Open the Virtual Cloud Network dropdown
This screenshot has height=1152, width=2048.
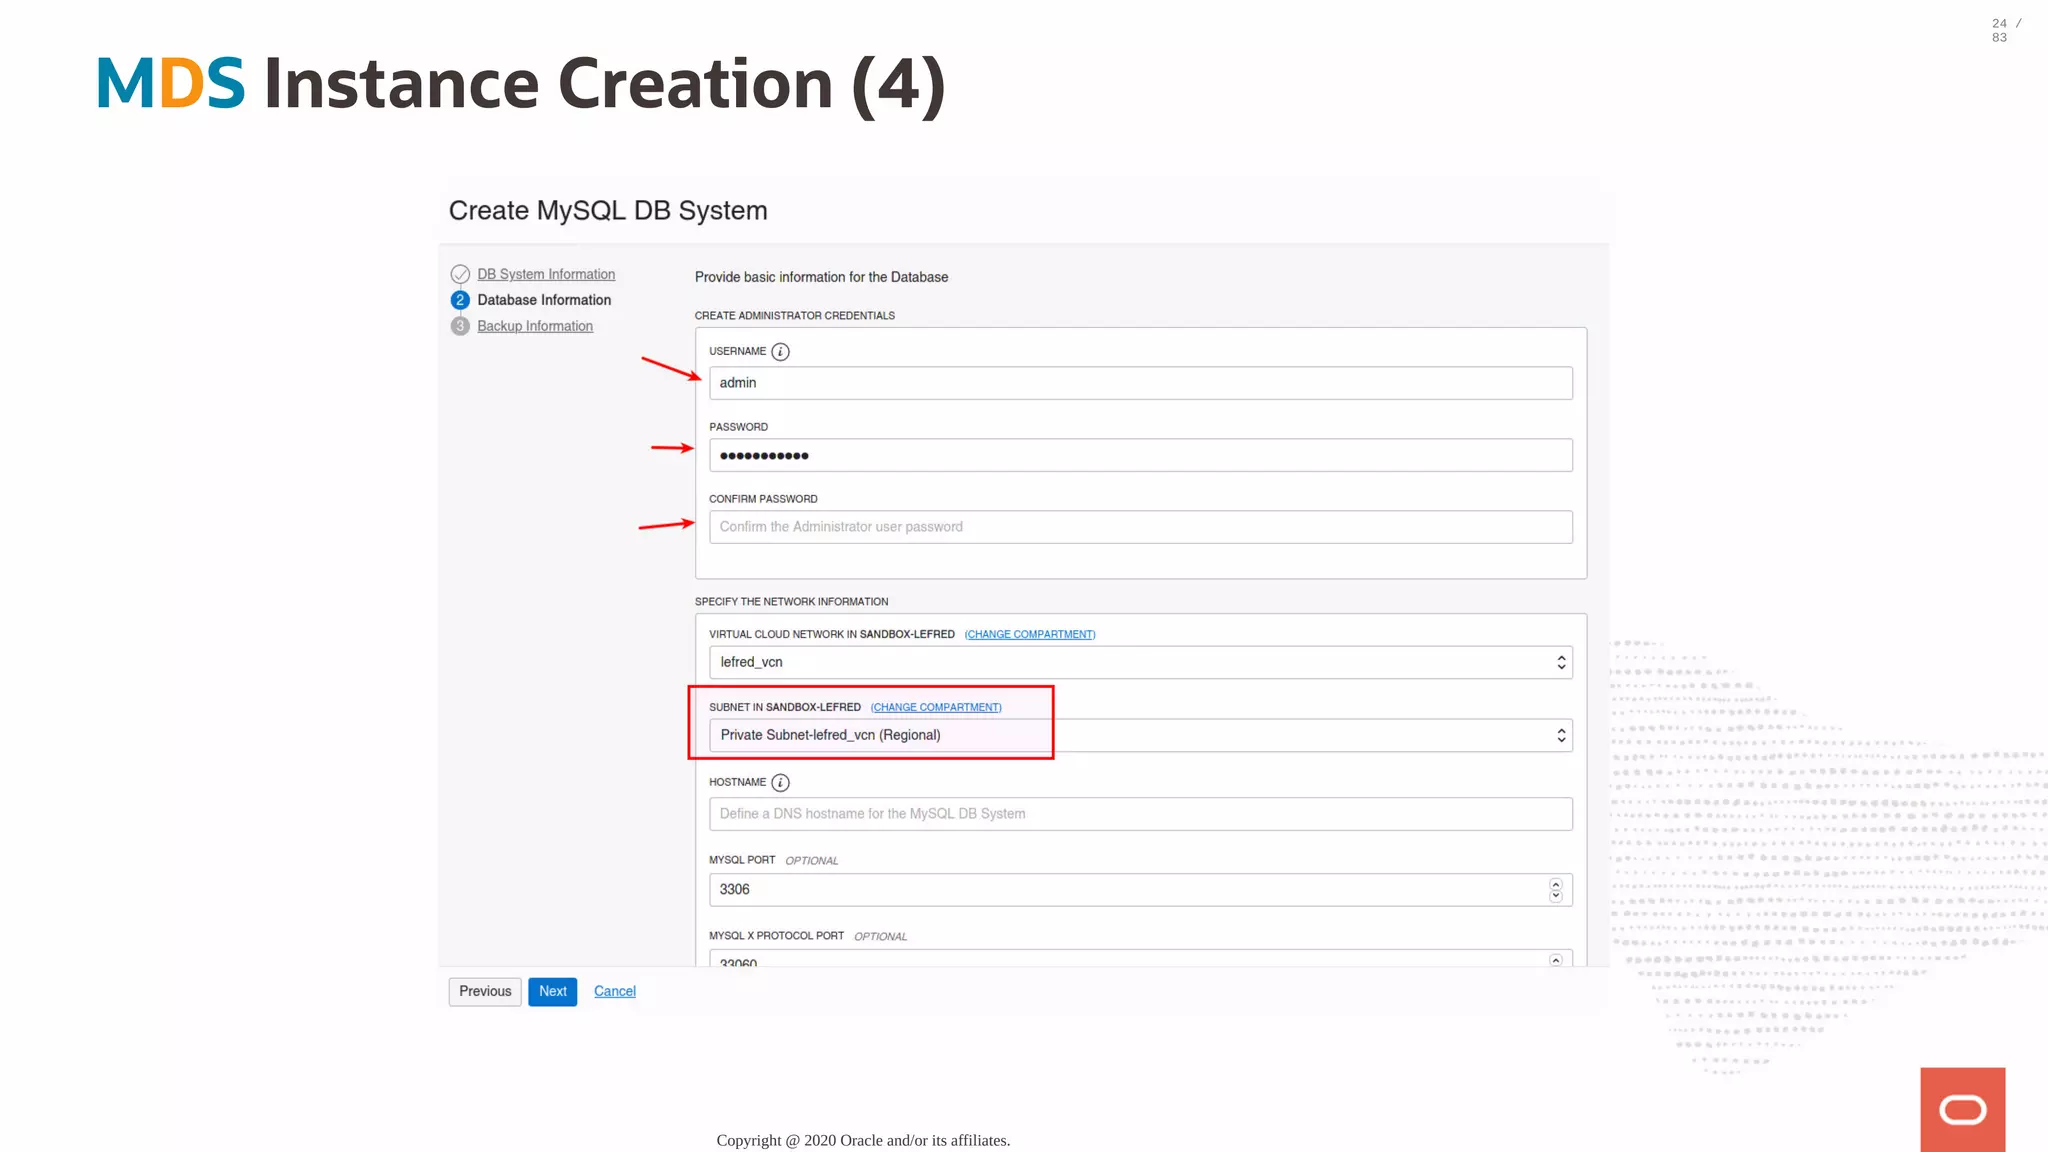tap(1140, 662)
